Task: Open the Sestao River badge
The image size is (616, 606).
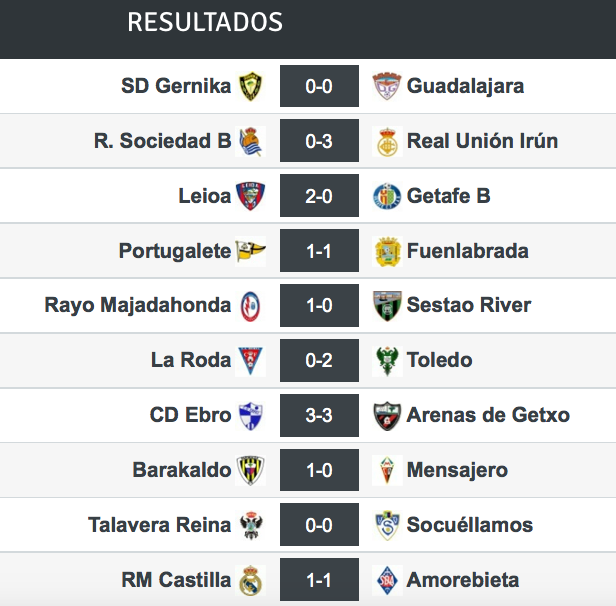Action: pos(387,306)
